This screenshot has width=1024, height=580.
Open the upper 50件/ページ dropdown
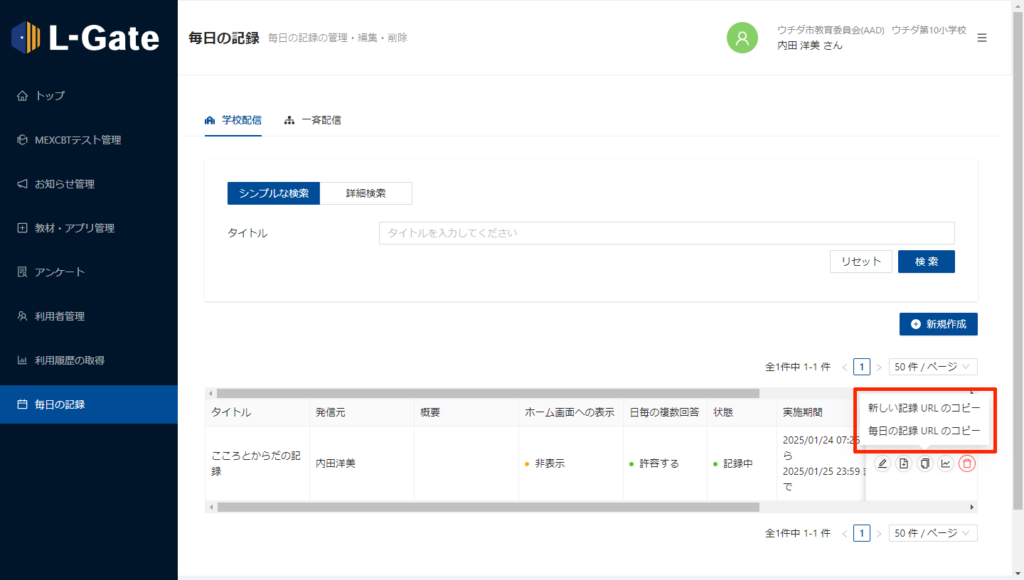pyautogui.click(x=933, y=367)
